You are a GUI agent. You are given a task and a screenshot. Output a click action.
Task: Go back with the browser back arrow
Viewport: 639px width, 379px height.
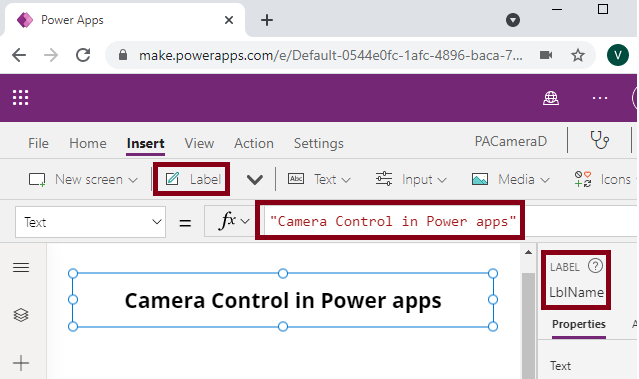[x=19, y=55]
